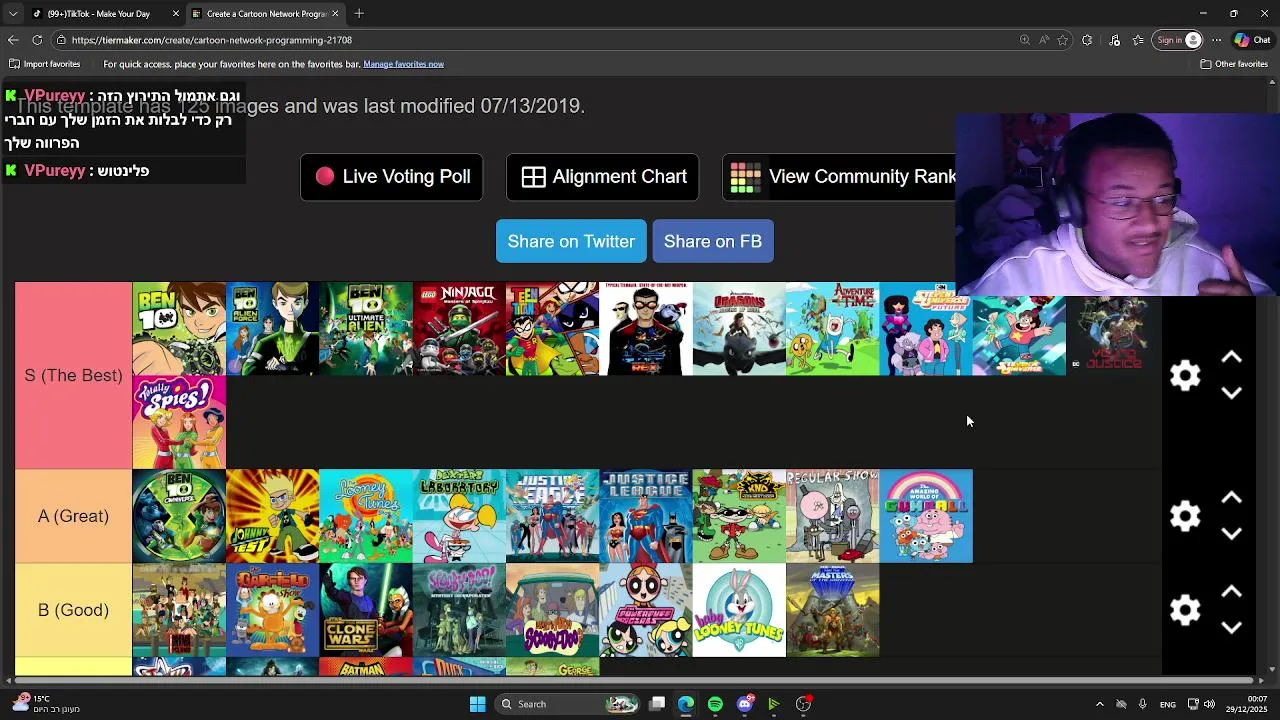Select Teen Titans image in S tier
This screenshot has height=720, width=1280.
[x=552, y=329]
